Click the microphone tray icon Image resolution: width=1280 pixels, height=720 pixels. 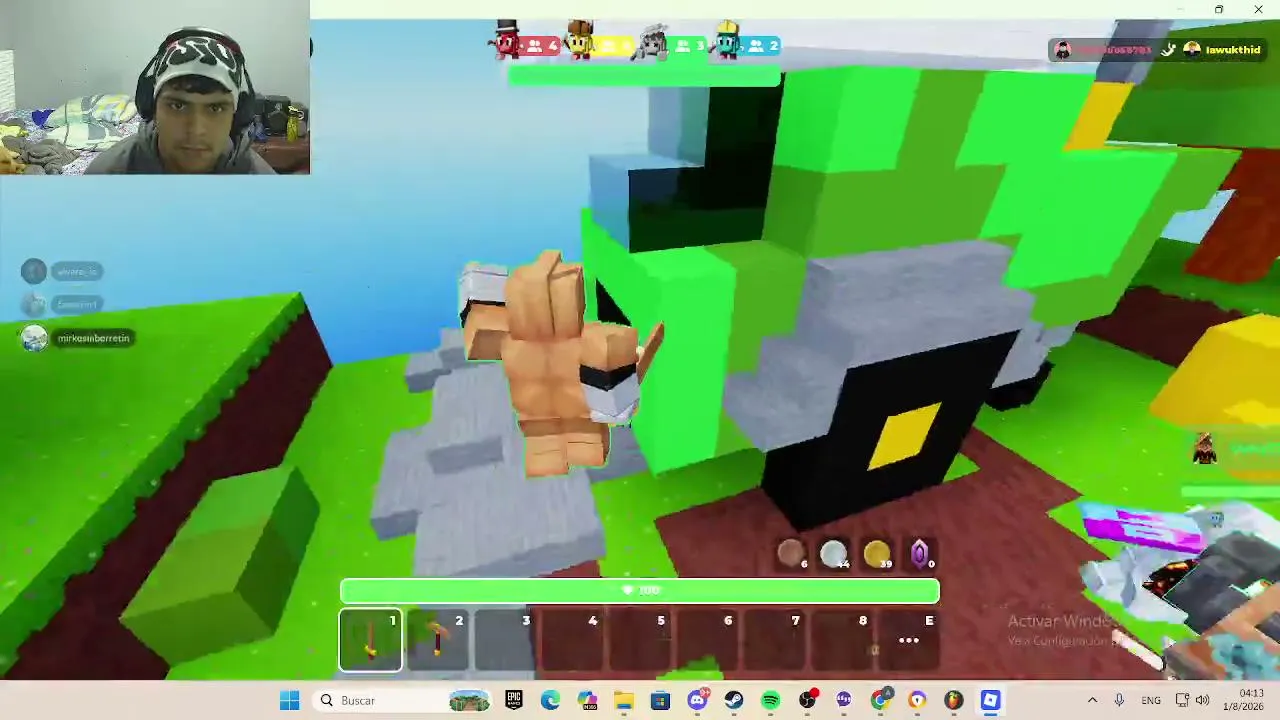[x=1119, y=701]
